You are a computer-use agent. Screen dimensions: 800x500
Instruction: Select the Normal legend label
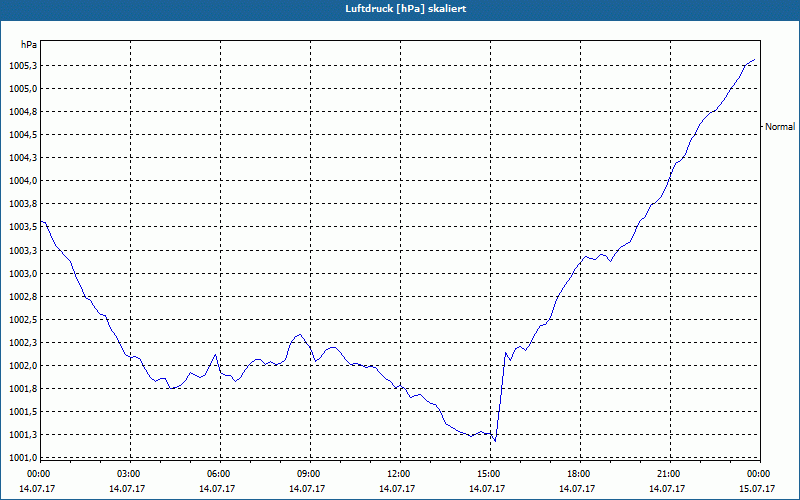(780, 127)
